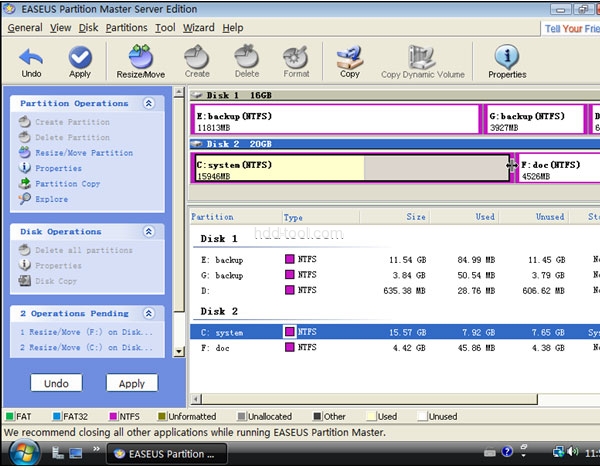The width and height of the screenshot is (600, 468).
Task: Open the Tool menu
Action: point(165,28)
